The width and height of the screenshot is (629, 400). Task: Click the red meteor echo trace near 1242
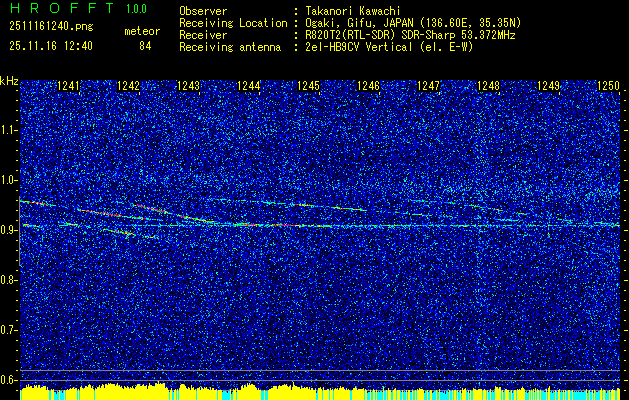[x=174, y=214]
